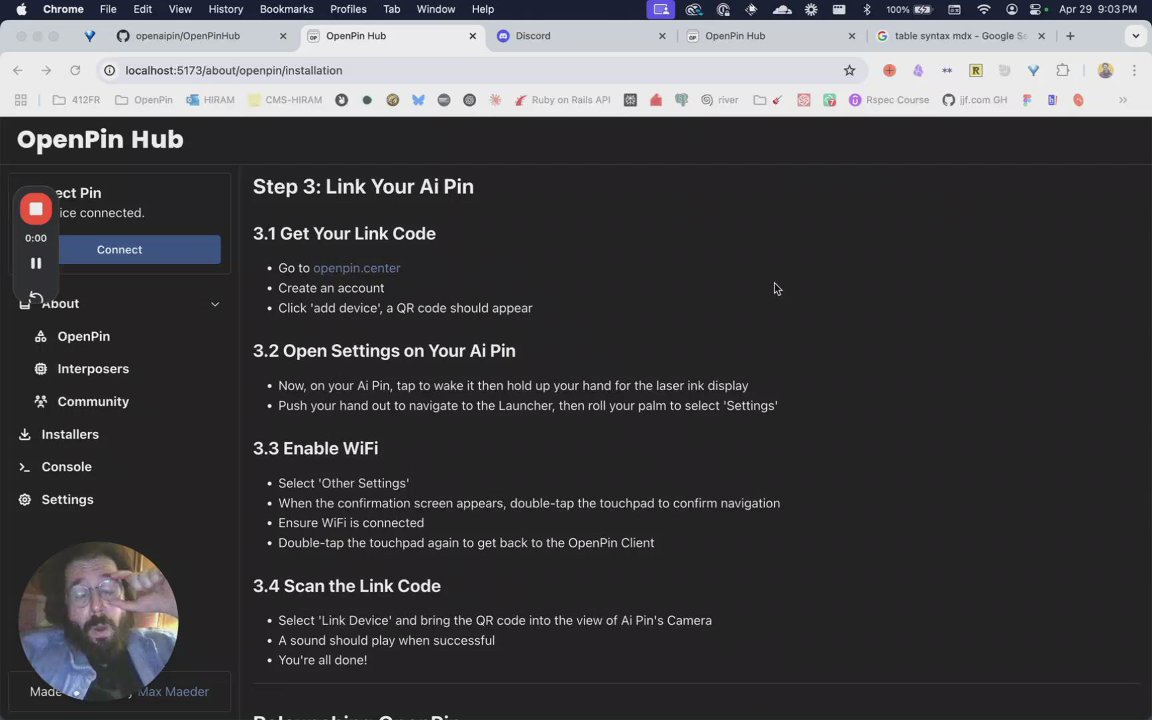The image size is (1152, 720).
Task: Click the Settings gear icon in sidebar
Action: (x=24, y=500)
